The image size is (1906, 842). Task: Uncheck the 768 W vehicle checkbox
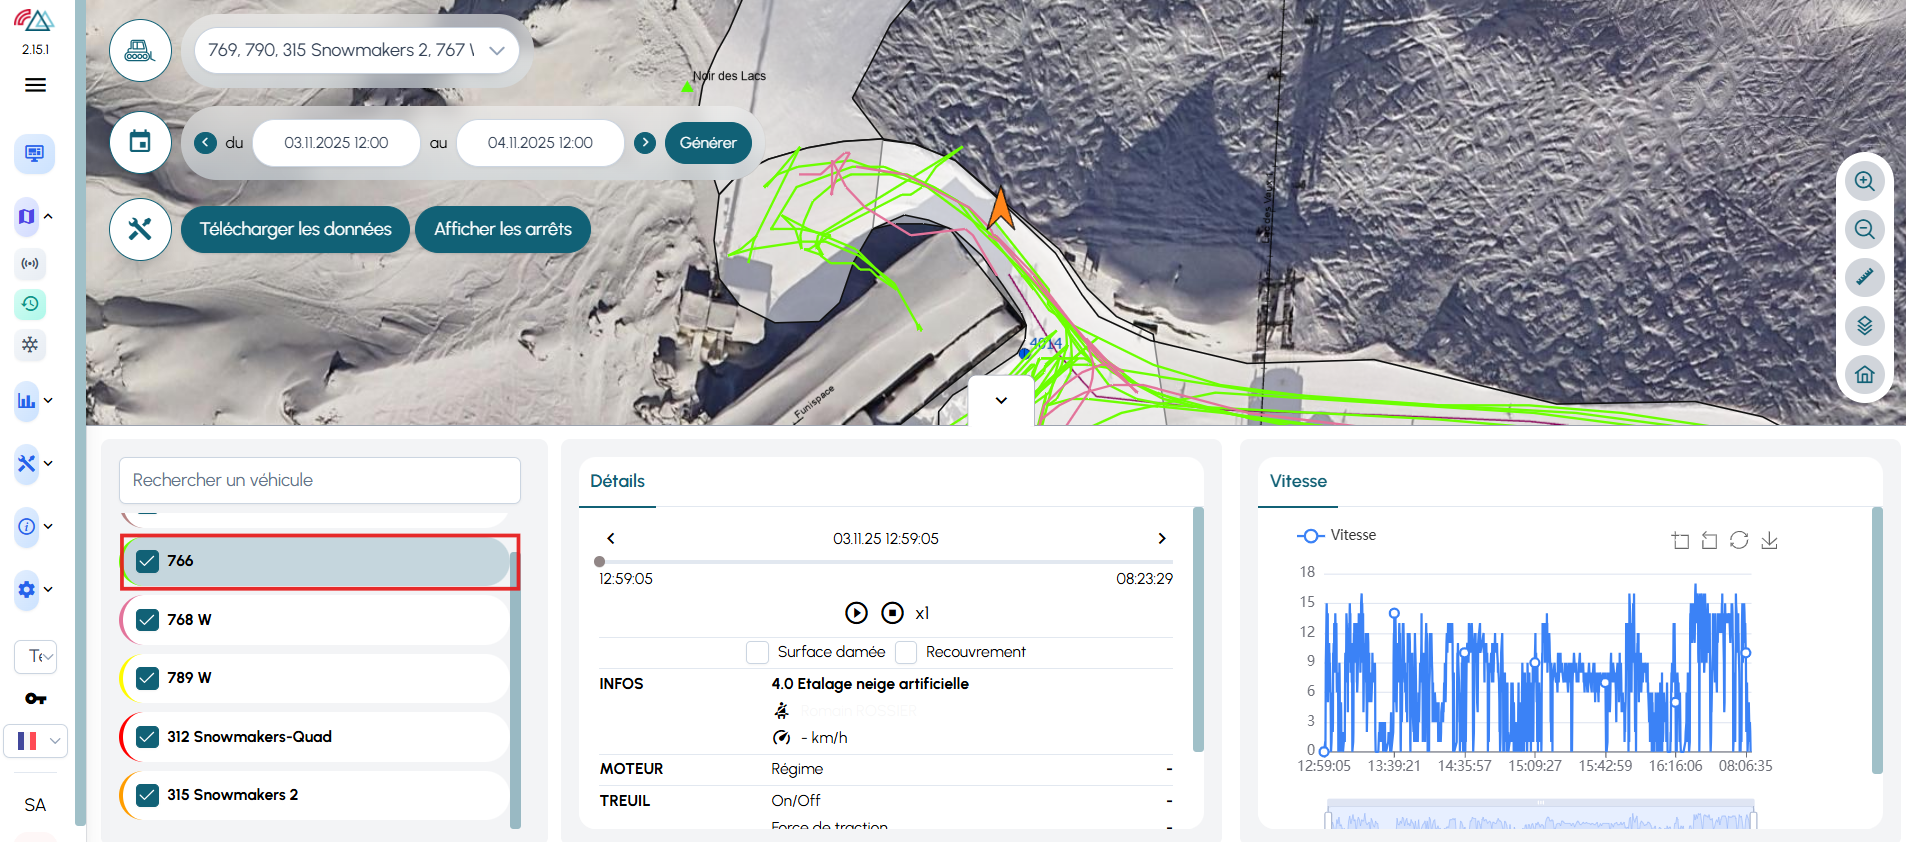[x=148, y=620]
